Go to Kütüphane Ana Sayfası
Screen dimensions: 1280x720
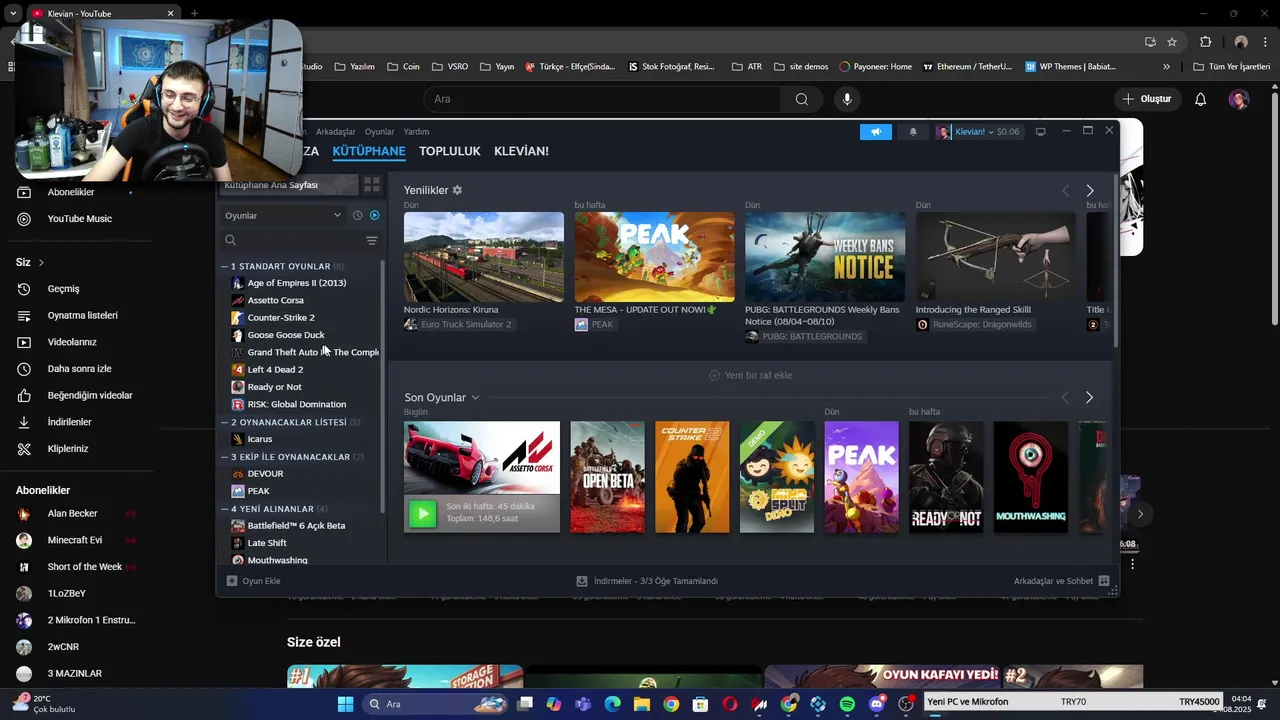[x=288, y=185]
